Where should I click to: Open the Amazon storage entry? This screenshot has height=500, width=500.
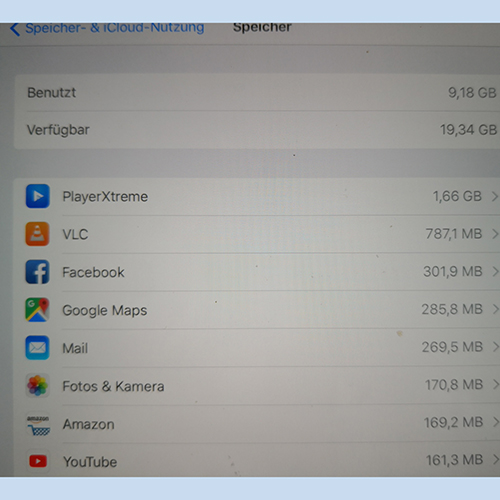(x=257, y=424)
